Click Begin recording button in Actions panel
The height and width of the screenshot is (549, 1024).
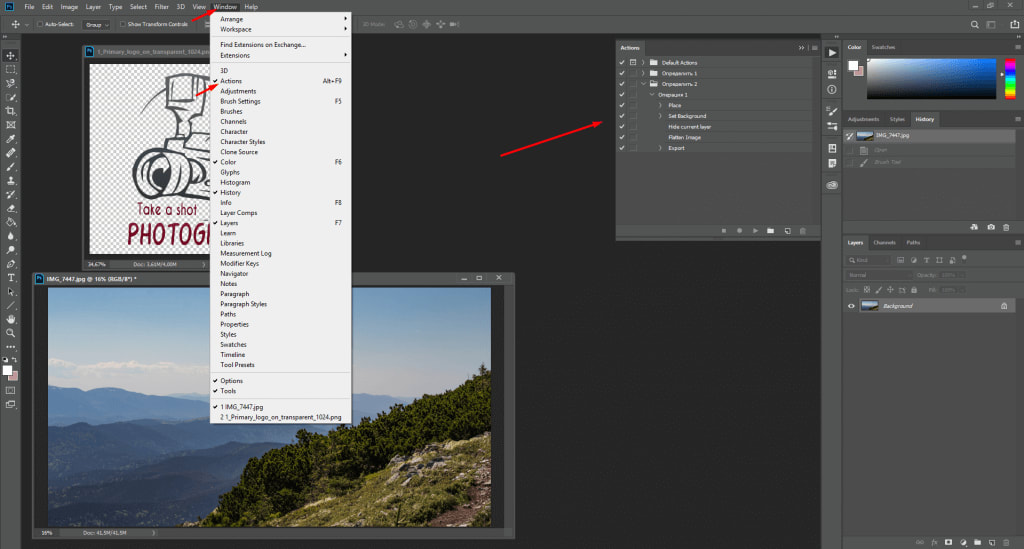pos(739,231)
